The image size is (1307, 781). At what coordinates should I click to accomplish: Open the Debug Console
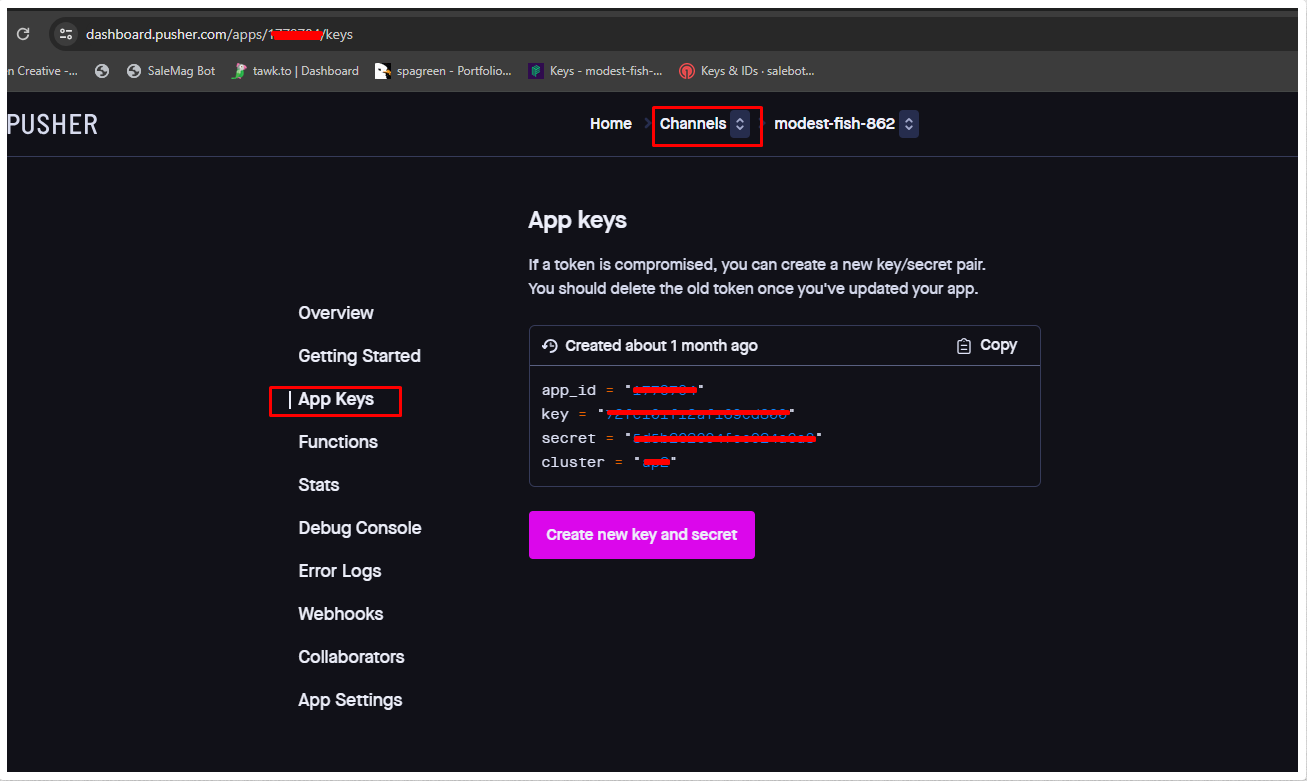(x=360, y=528)
